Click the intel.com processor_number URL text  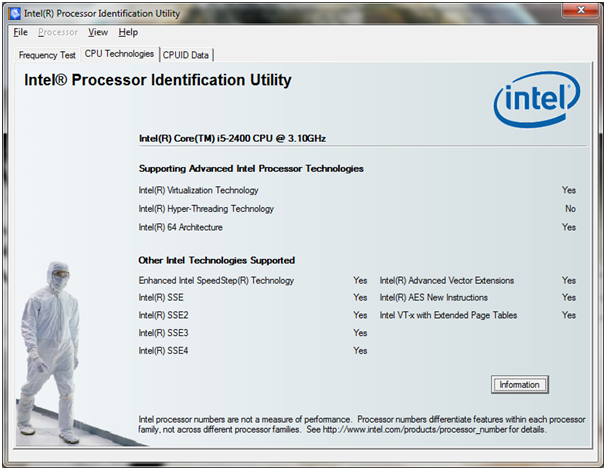[x=415, y=430]
